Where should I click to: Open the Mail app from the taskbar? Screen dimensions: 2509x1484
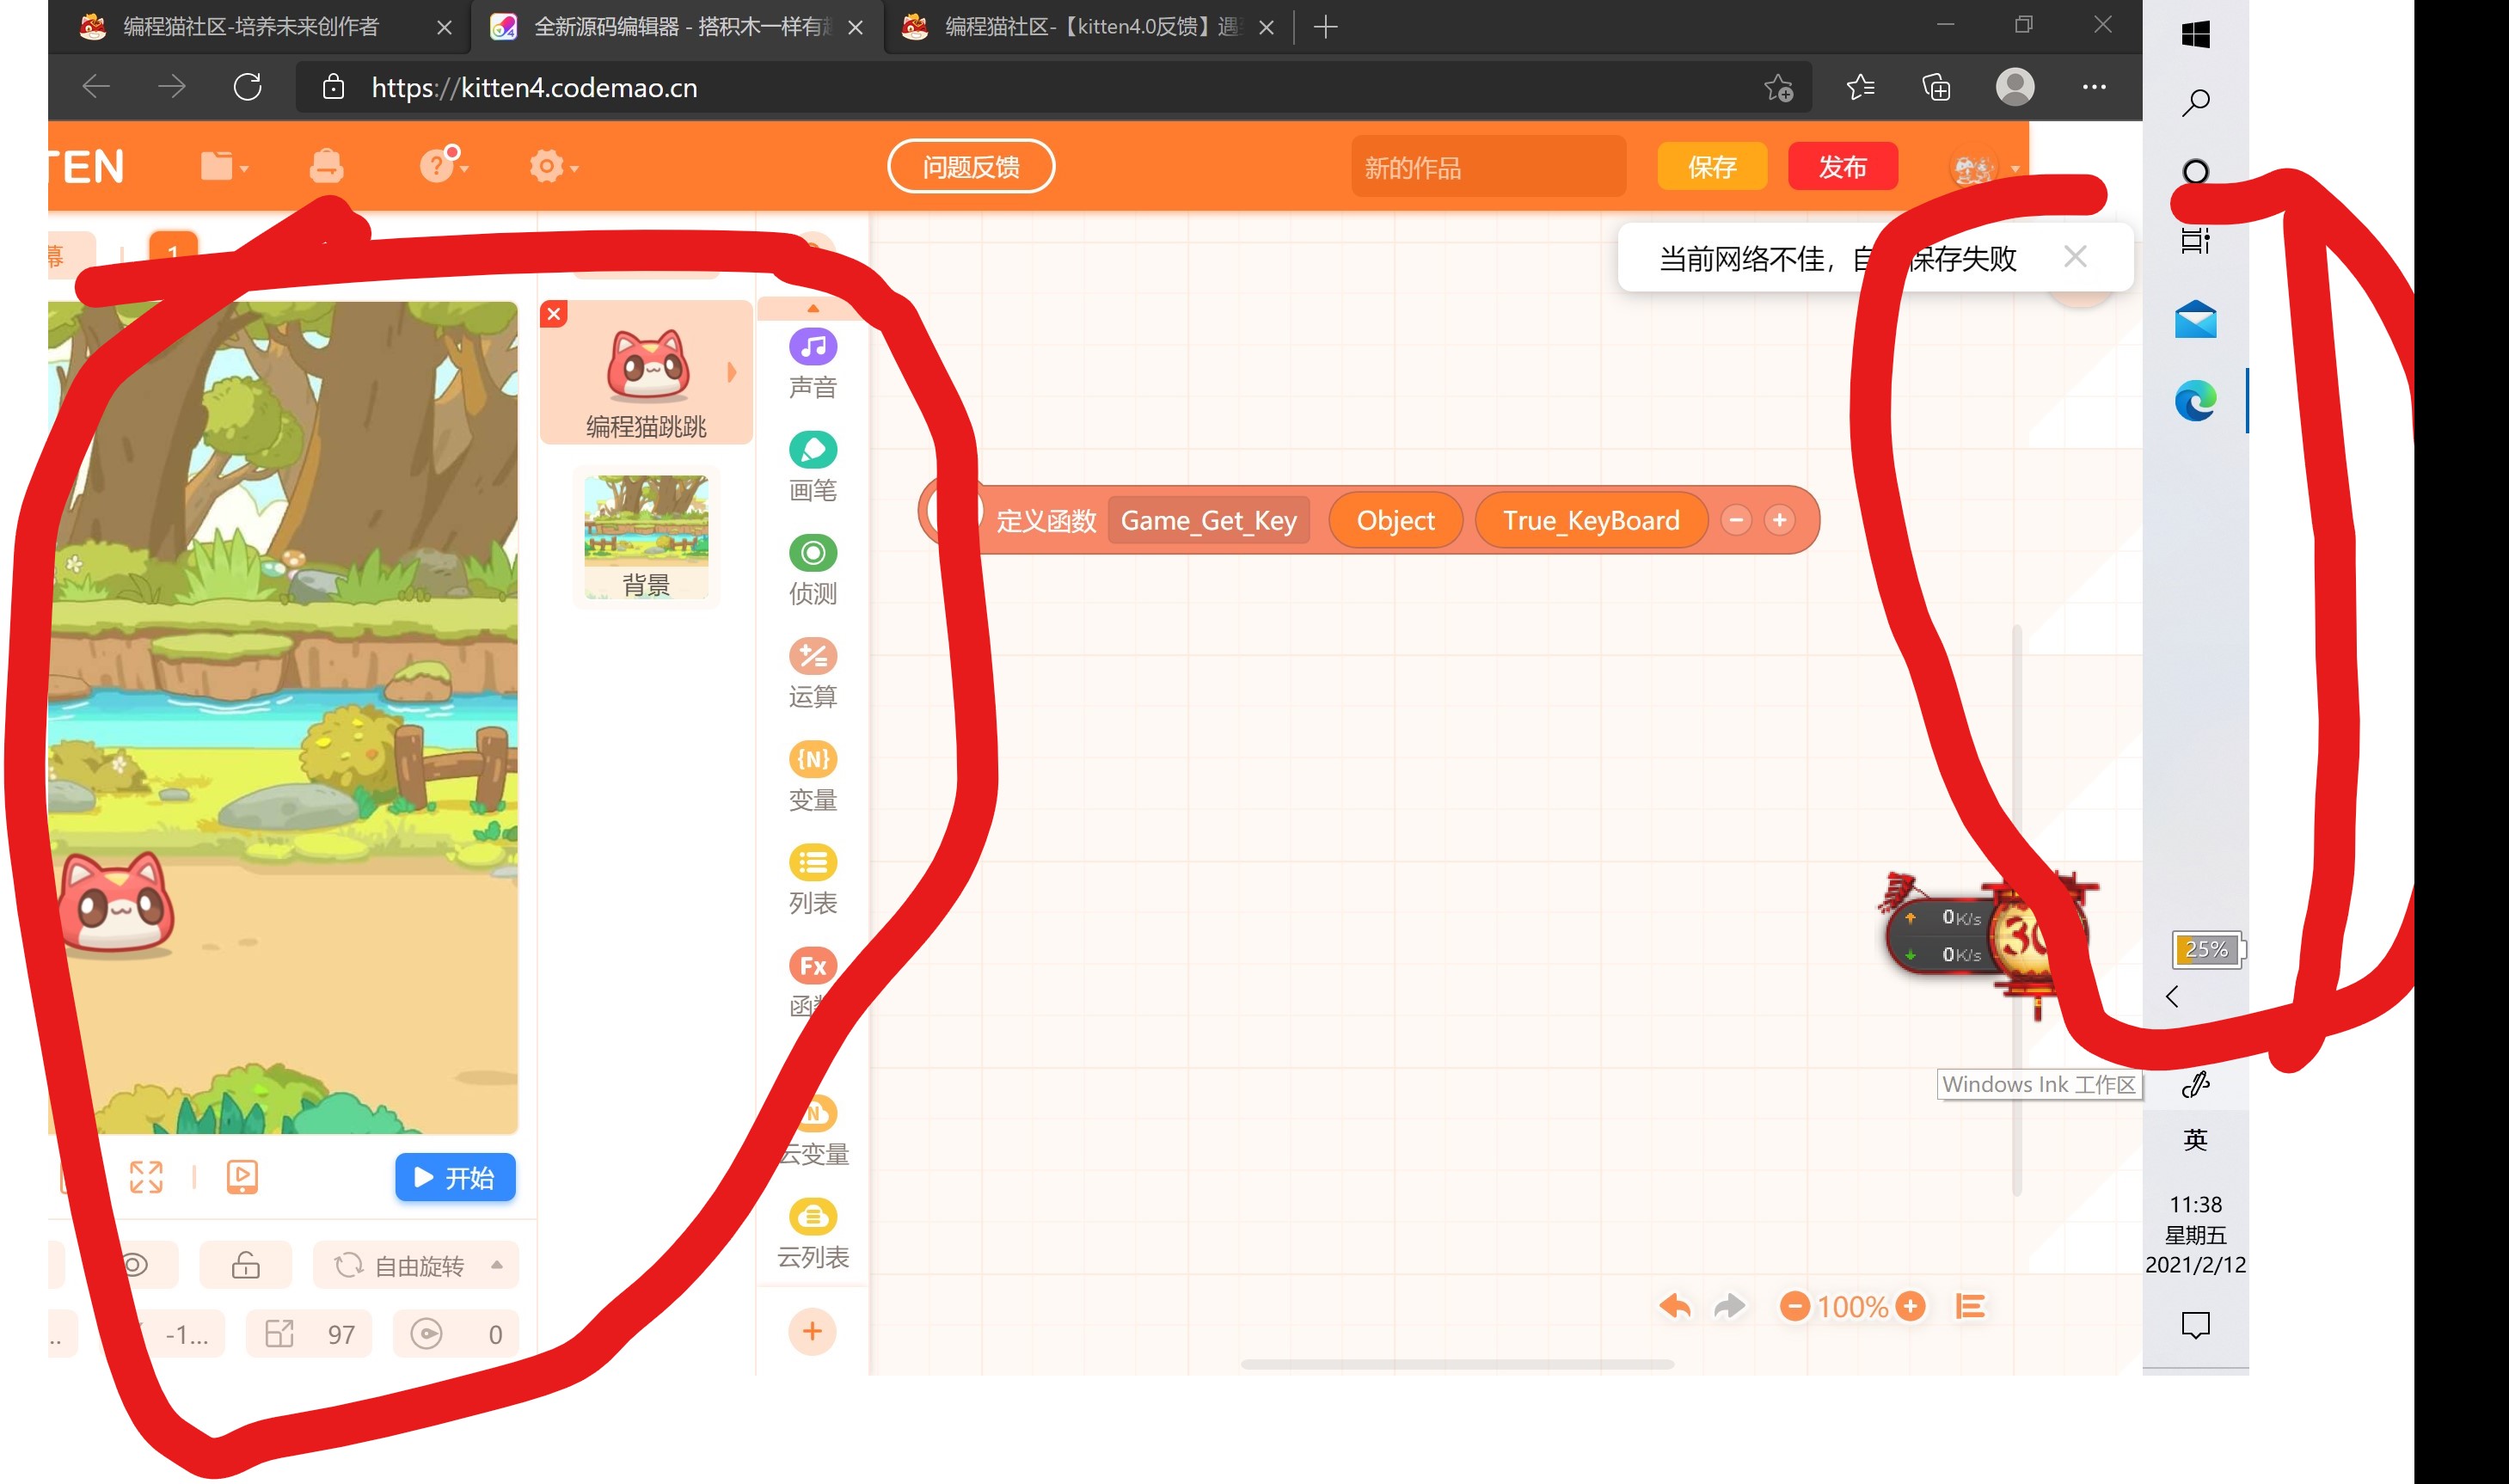pos(2195,320)
